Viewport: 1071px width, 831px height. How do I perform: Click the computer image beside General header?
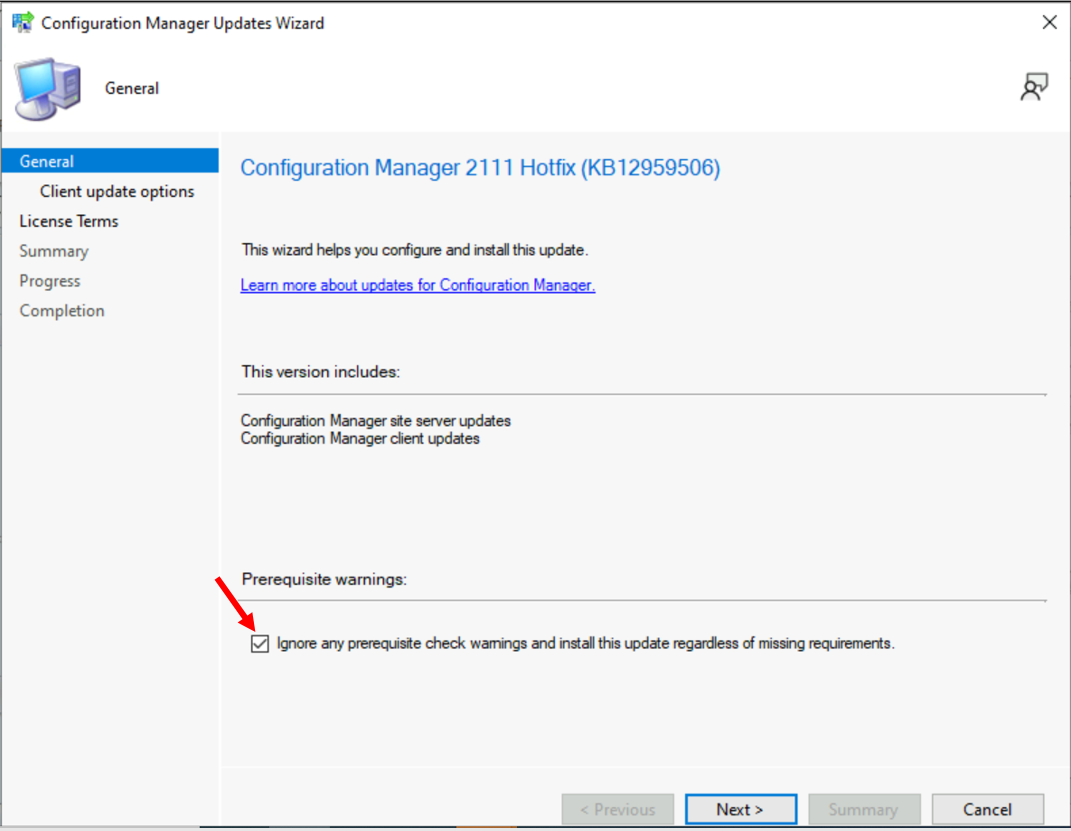[x=48, y=89]
